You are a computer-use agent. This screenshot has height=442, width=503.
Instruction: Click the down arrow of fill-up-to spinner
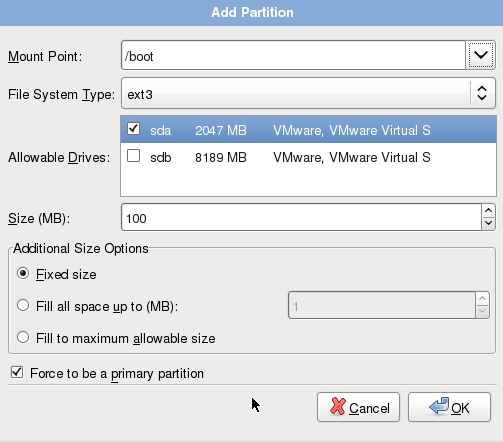point(482,312)
